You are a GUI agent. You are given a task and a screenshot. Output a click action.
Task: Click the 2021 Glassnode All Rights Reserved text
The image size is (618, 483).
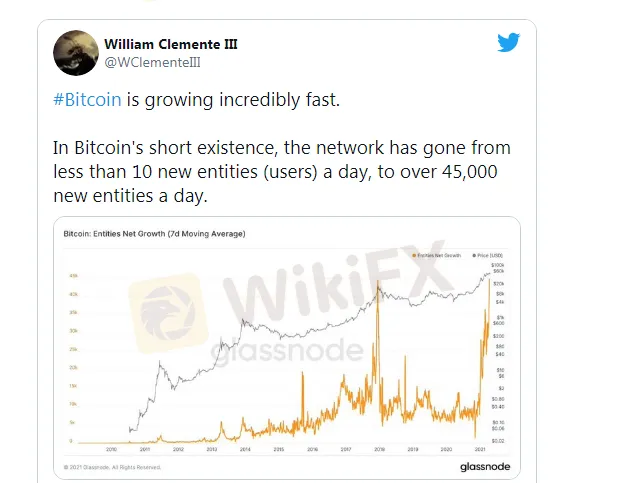click(112, 467)
